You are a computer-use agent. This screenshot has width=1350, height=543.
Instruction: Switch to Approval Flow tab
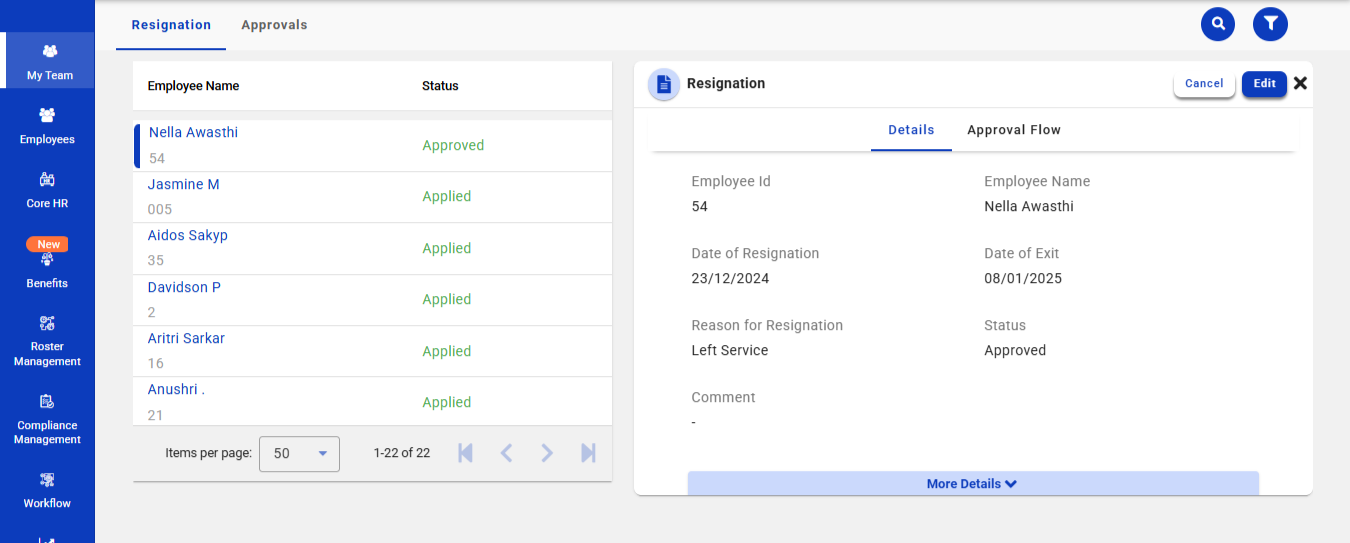[x=1013, y=130]
